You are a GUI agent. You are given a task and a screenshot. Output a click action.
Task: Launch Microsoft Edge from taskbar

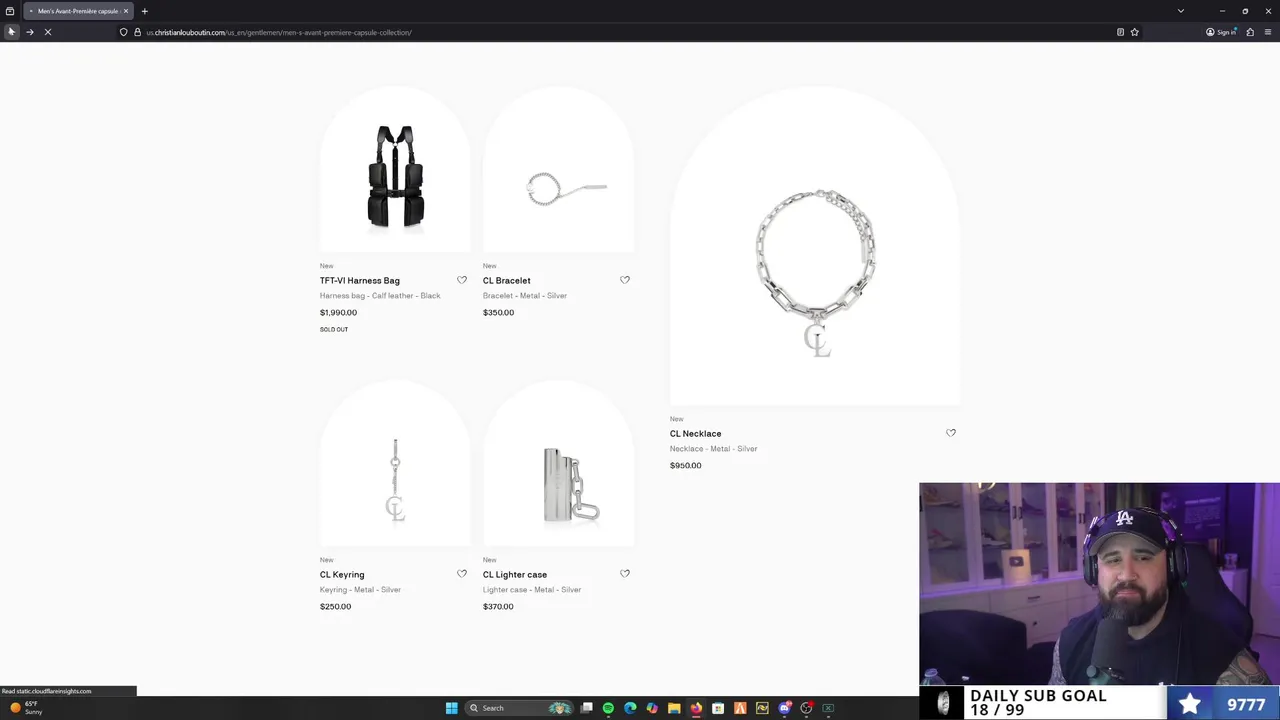(630, 708)
